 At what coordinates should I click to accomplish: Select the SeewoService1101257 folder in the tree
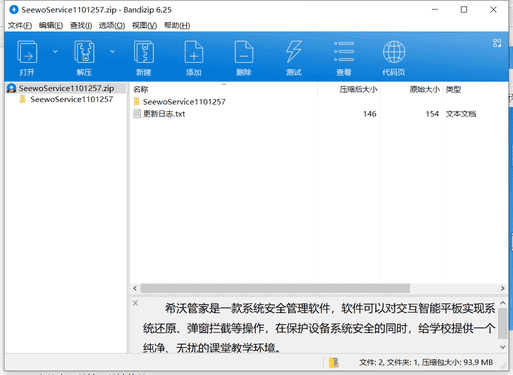(x=72, y=99)
